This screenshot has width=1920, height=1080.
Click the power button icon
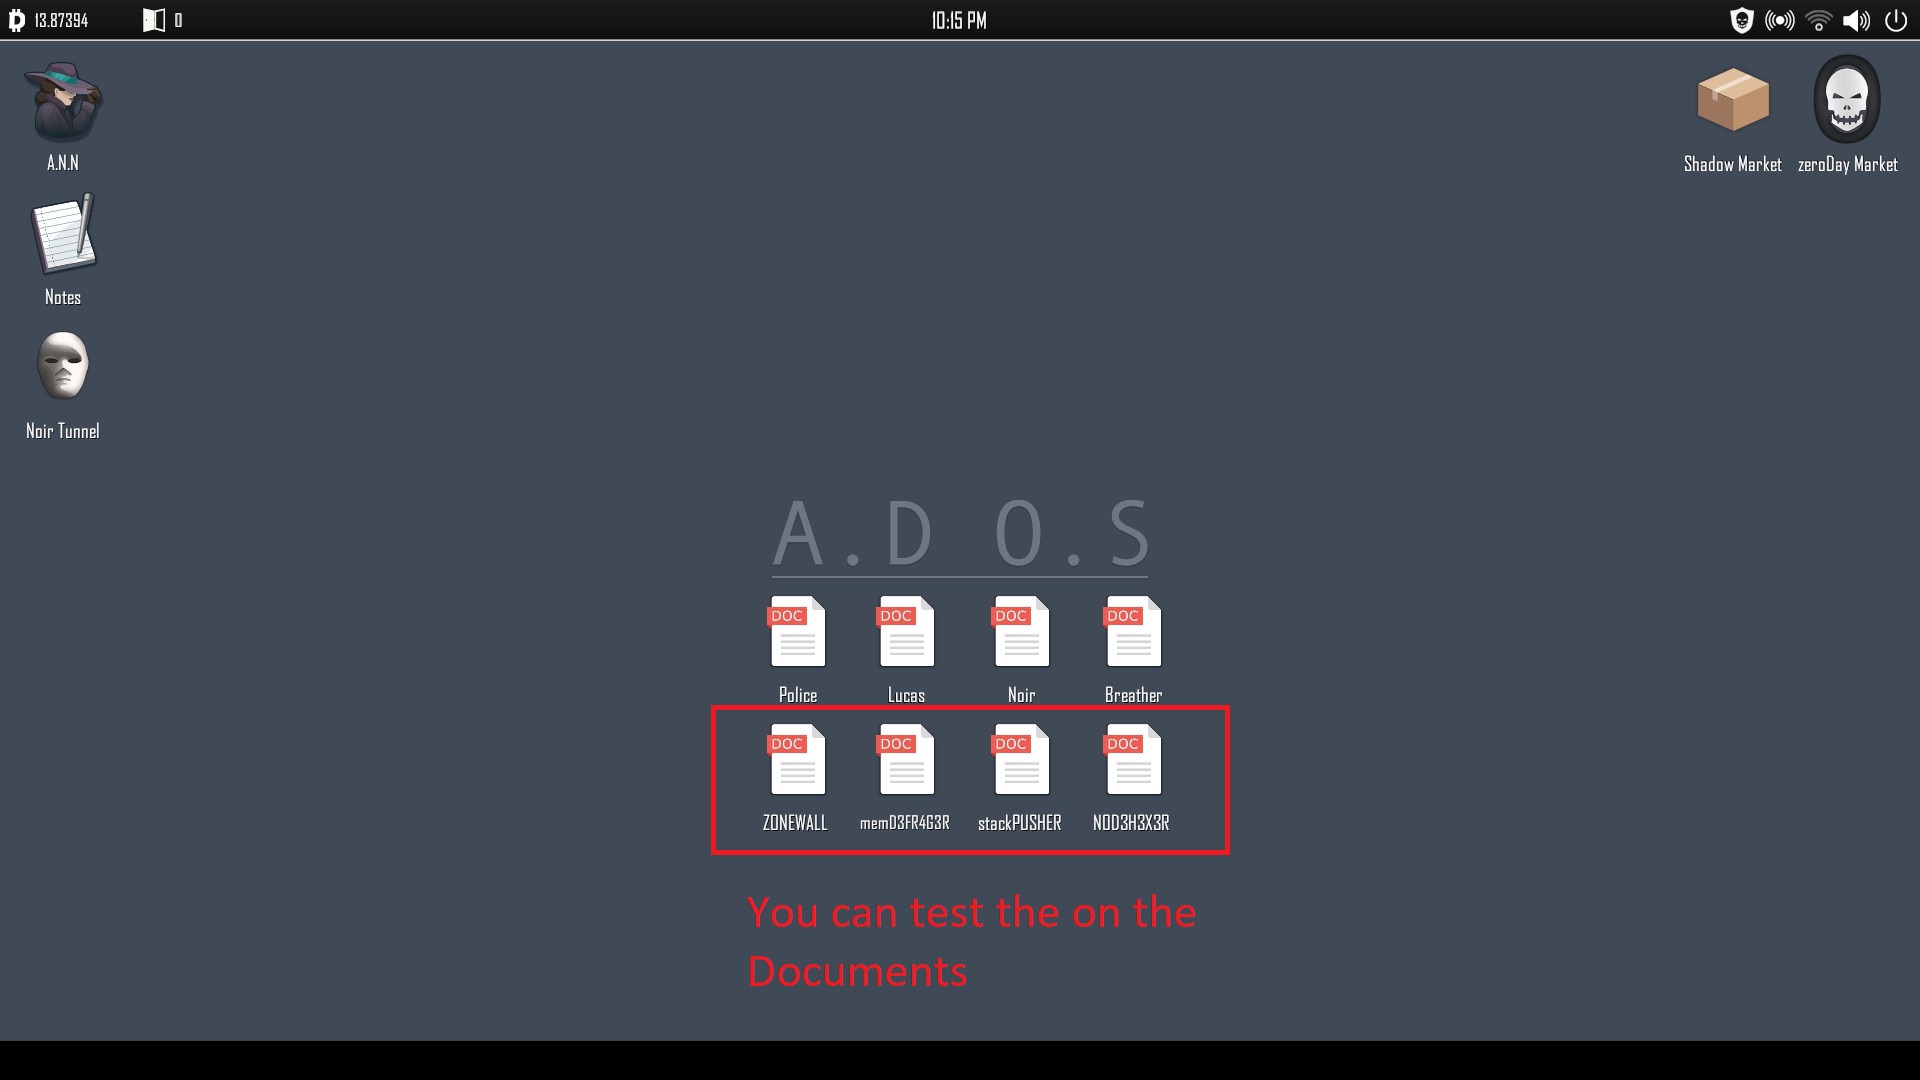pyautogui.click(x=1896, y=20)
